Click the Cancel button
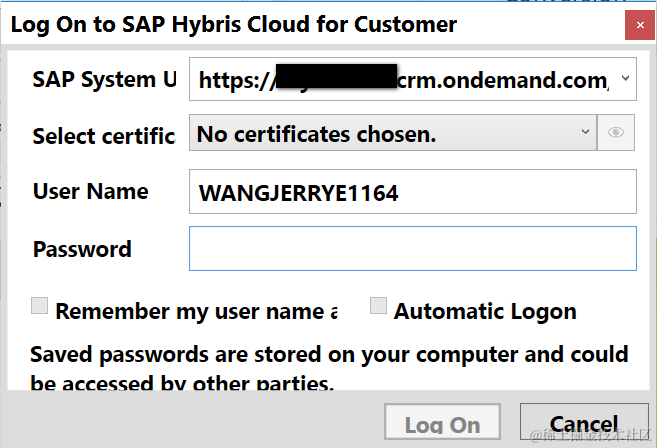This screenshot has height=448, width=657. click(x=584, y=422)
